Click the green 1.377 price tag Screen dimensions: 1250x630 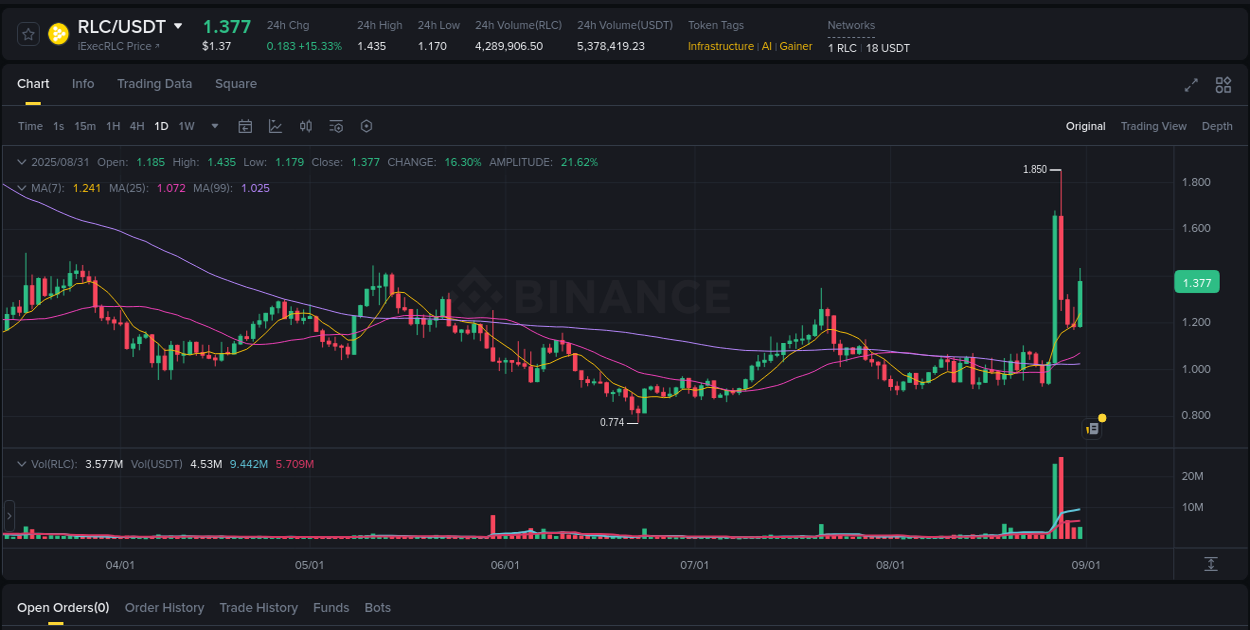1196,282
